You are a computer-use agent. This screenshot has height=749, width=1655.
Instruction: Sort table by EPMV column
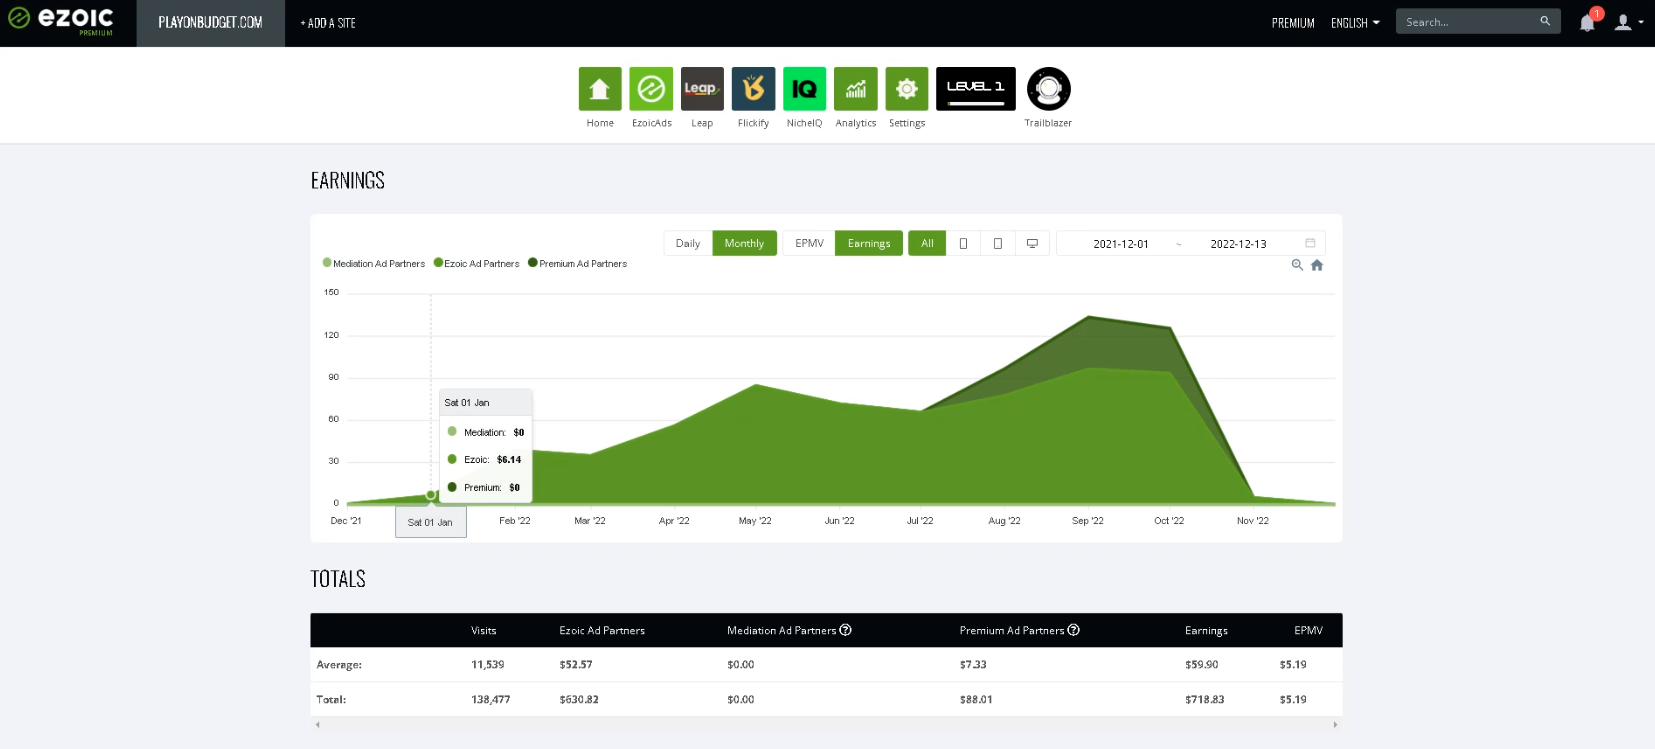1308,630
